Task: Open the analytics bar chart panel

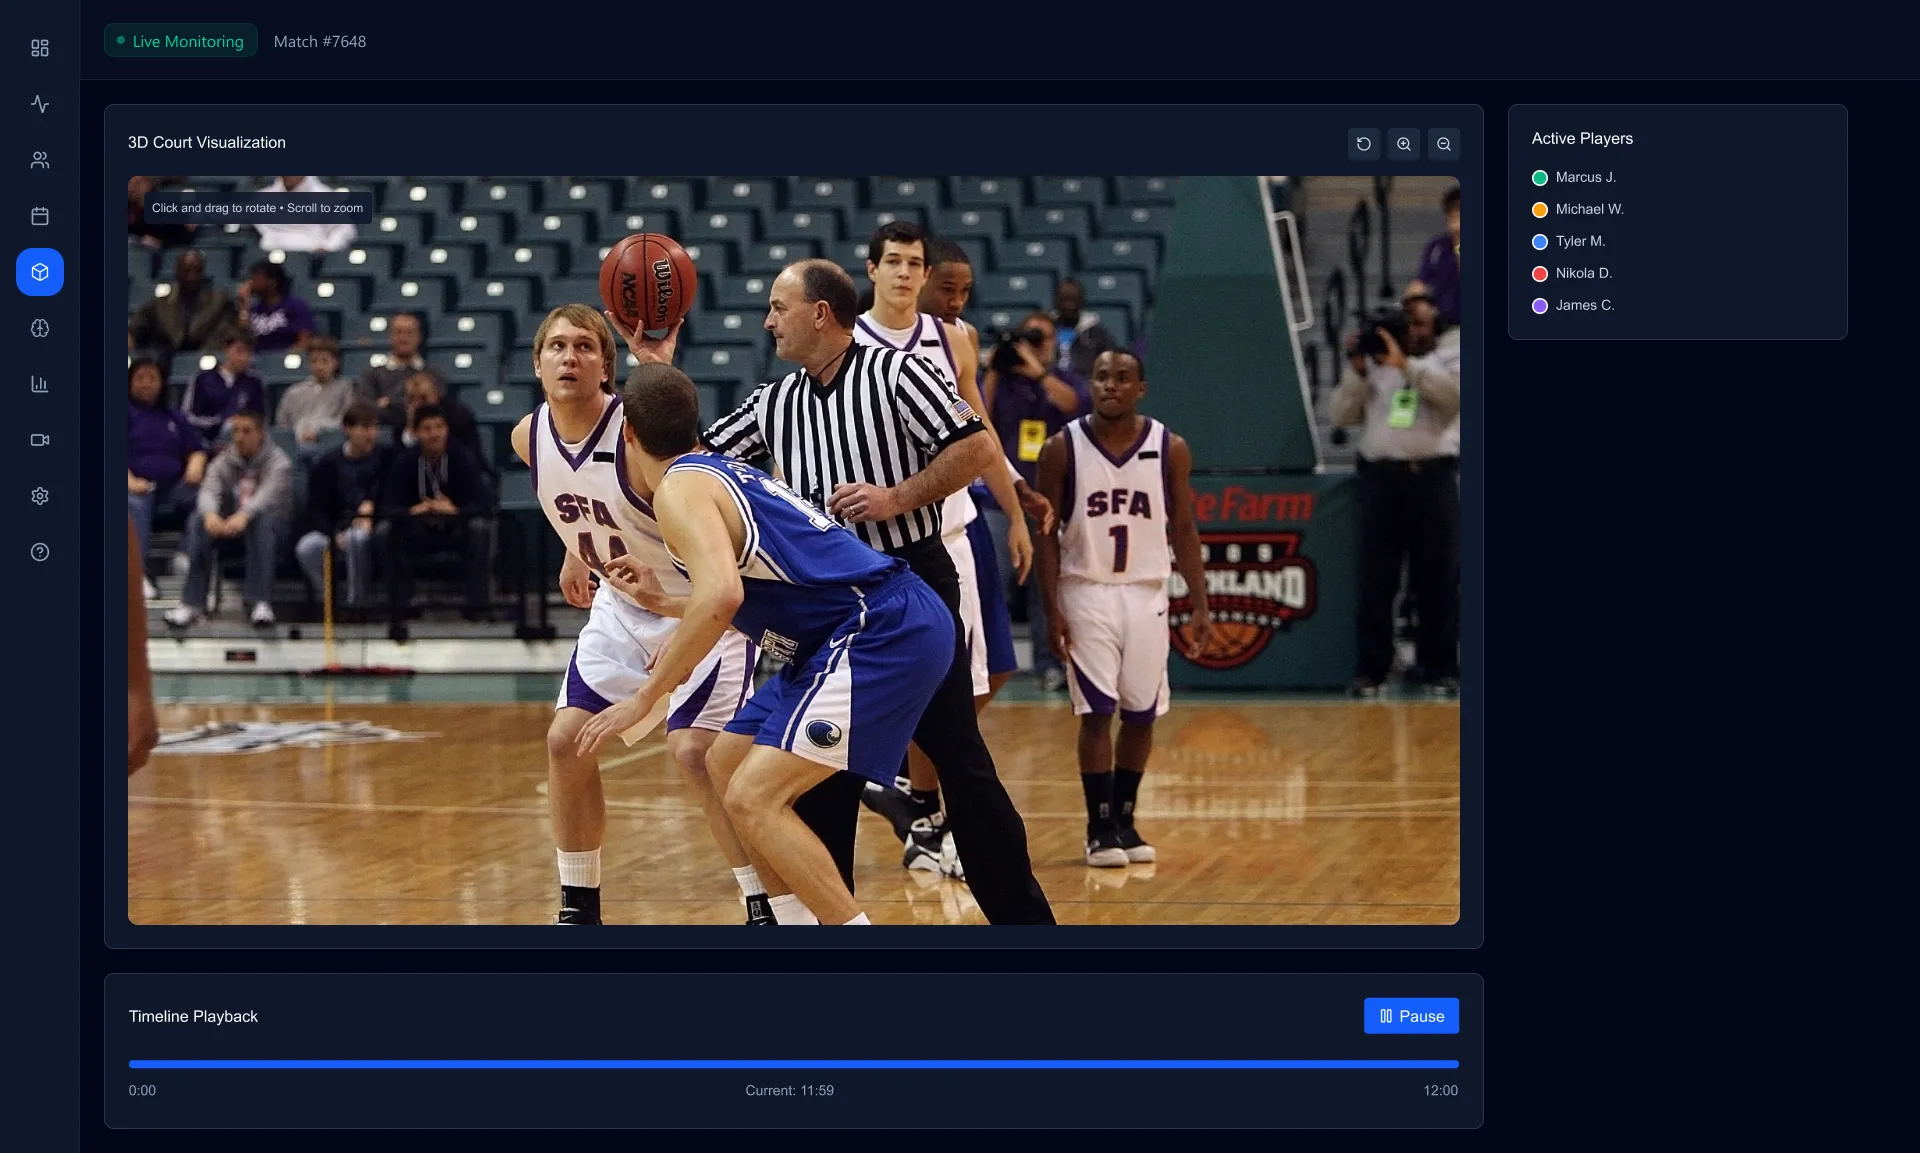Action: click(x=40, y=383)
